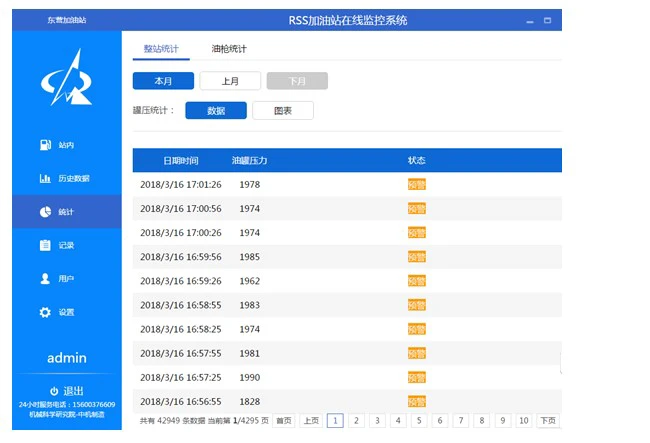Click the pressure value 1962
Image resolution: width=650 pixels, height=443 pixels.
pos(250,281)
